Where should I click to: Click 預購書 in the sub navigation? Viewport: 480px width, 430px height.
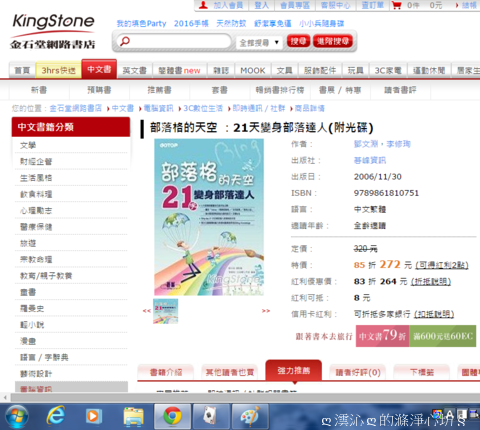click(99, 90)
